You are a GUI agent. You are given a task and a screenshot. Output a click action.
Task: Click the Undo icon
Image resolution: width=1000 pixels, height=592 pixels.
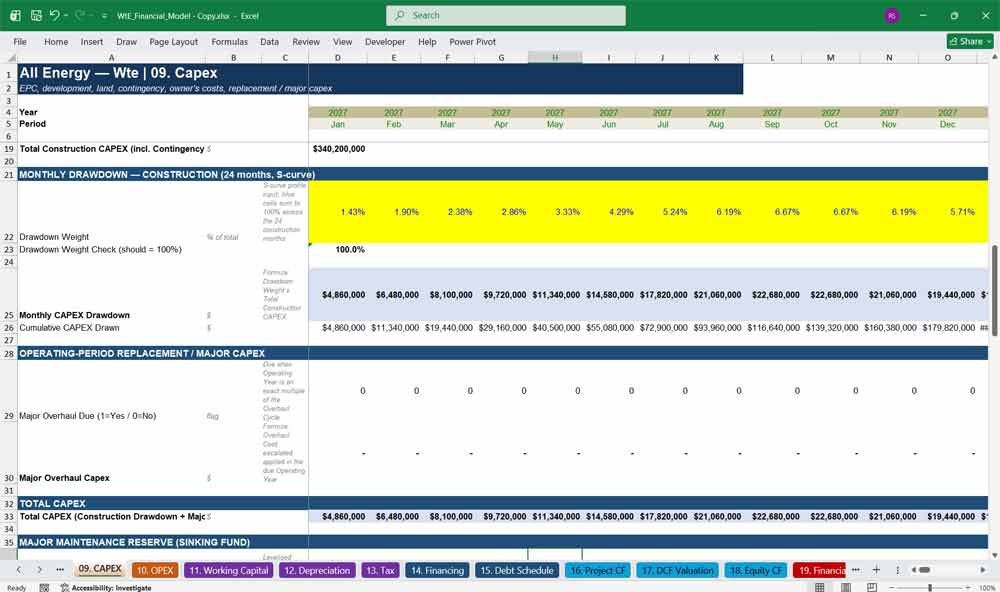55,15
